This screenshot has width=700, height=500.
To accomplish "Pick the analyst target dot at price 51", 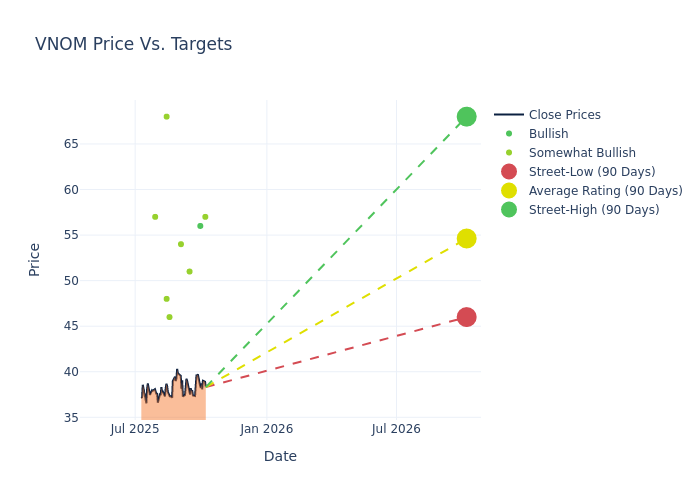I will coord(189,271).
